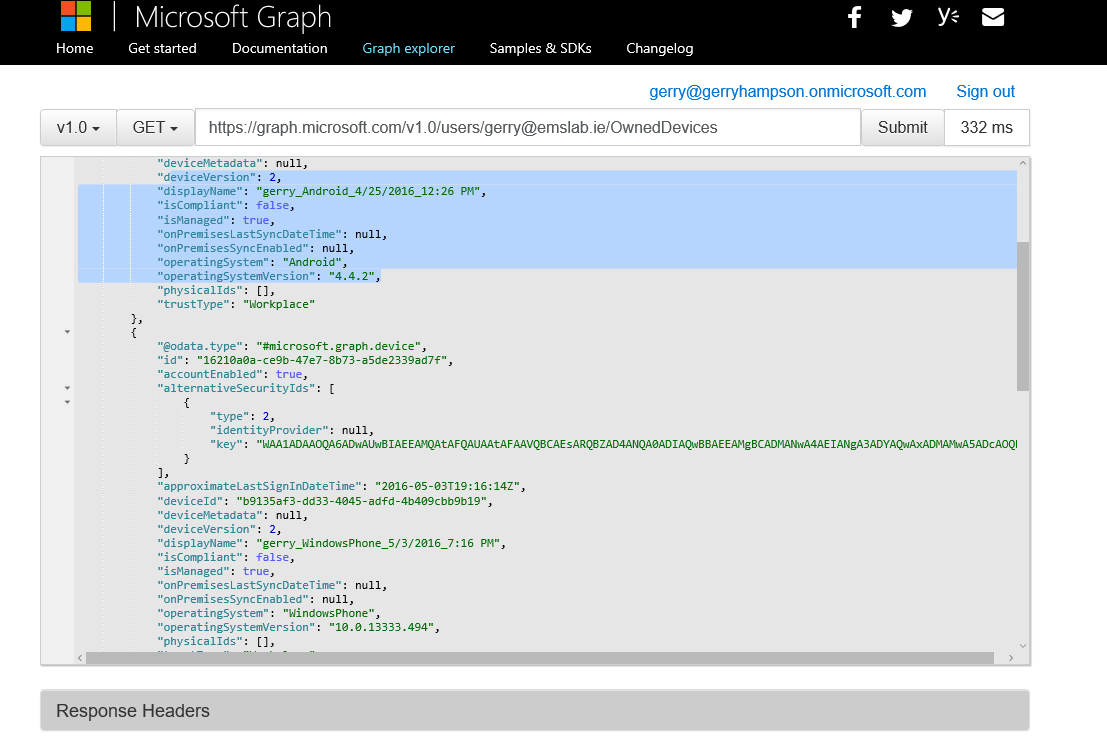This screenshot has height=744, width=1107.
Task: View the Changelog
Action: coord(659,48)
